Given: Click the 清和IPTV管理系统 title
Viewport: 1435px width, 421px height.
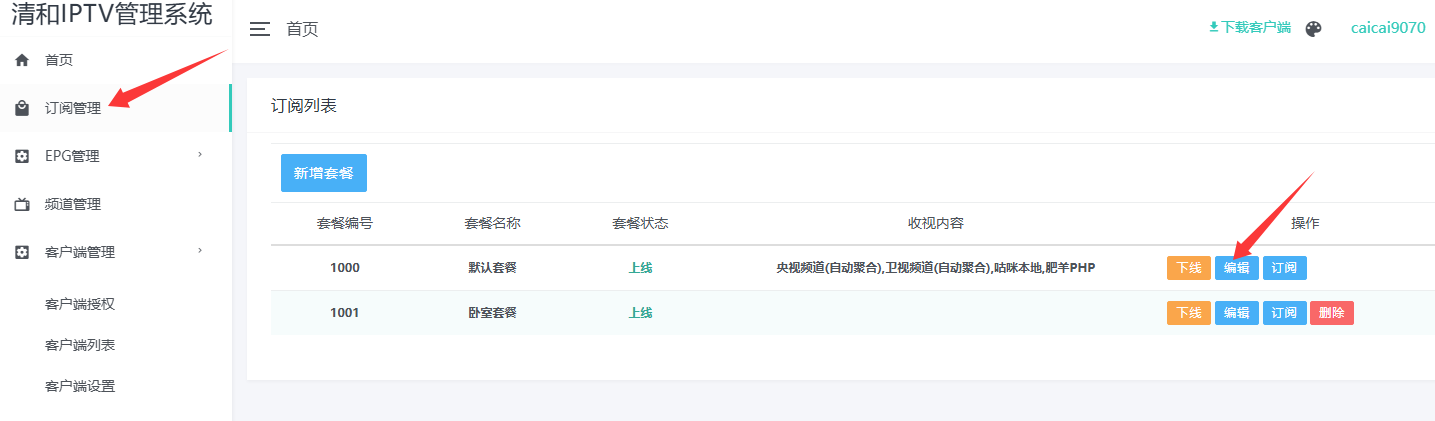Looking at the screenshot, I should pos(112,14).
